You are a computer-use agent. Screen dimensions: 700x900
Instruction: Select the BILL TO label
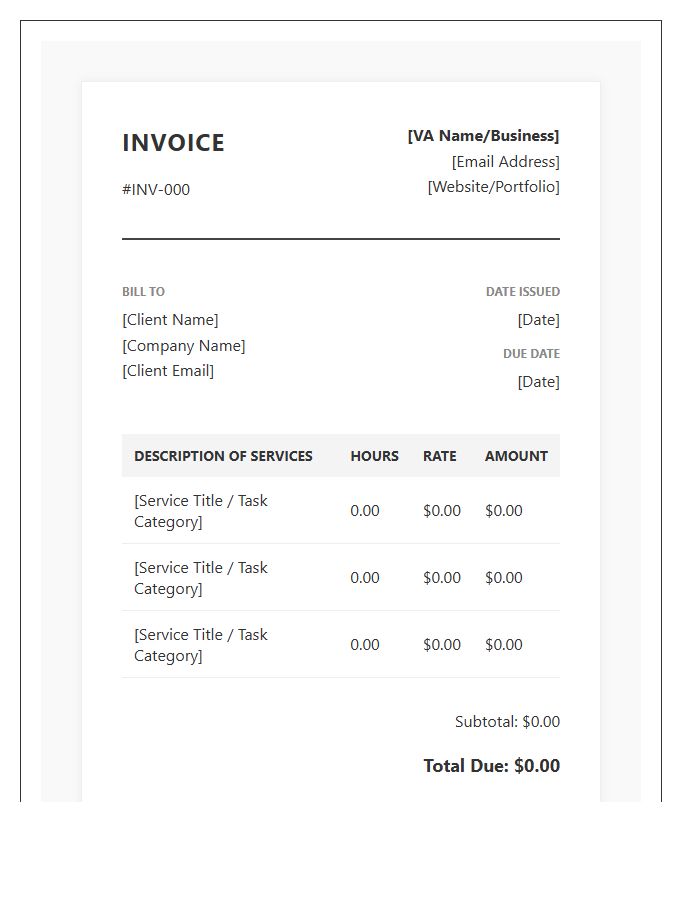point(143,292)
